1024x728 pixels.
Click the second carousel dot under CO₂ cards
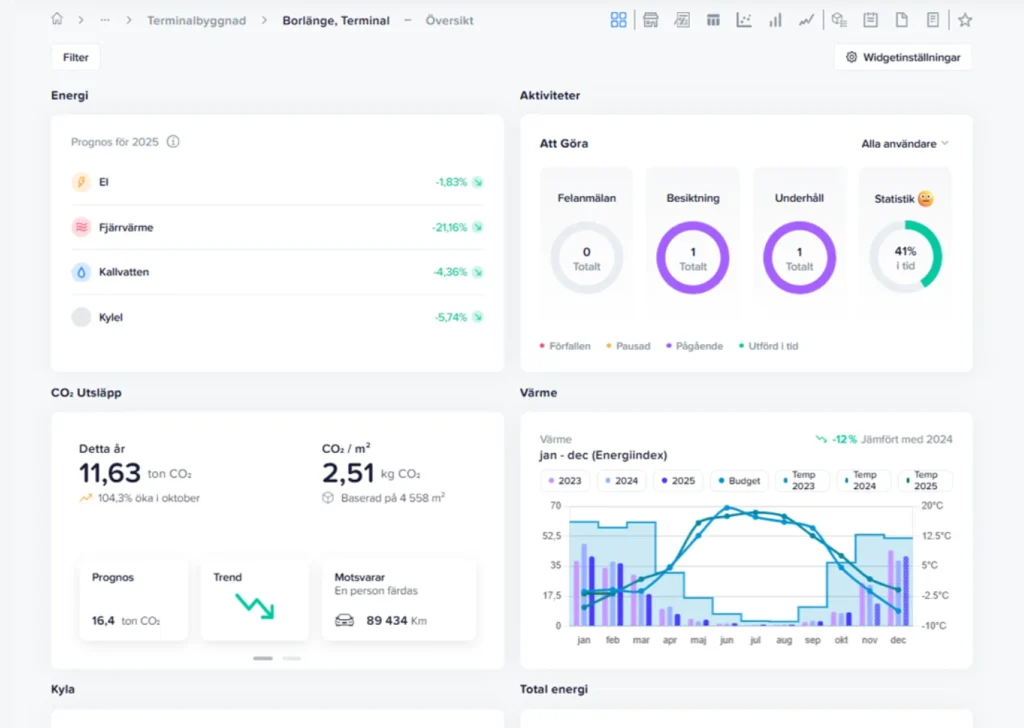click(x=292, y=658)
